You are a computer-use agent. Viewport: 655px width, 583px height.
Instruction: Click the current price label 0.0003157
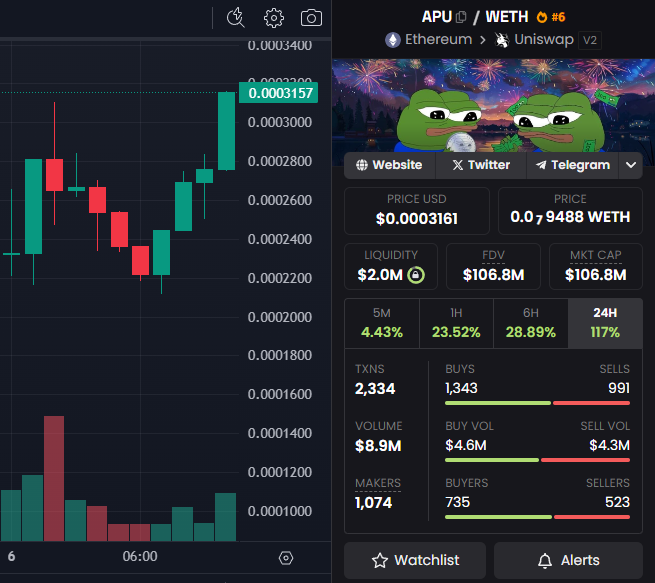tap(279, 93)
